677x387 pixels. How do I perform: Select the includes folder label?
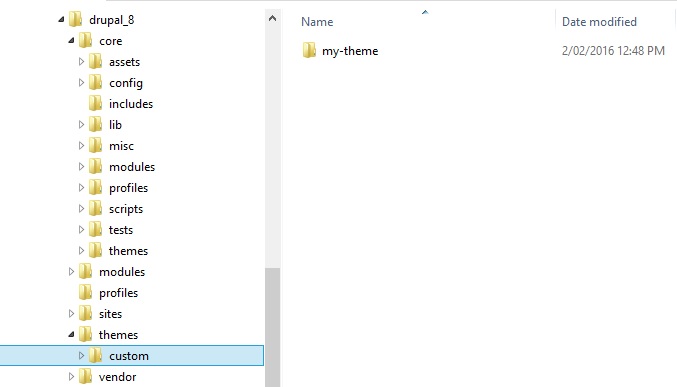[x=131, y=104]
